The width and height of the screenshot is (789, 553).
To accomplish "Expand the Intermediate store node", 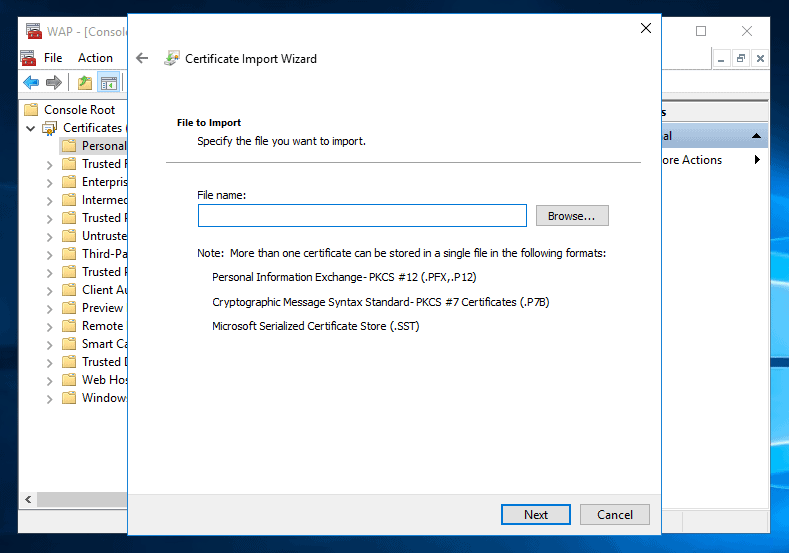I will (49, 201).
